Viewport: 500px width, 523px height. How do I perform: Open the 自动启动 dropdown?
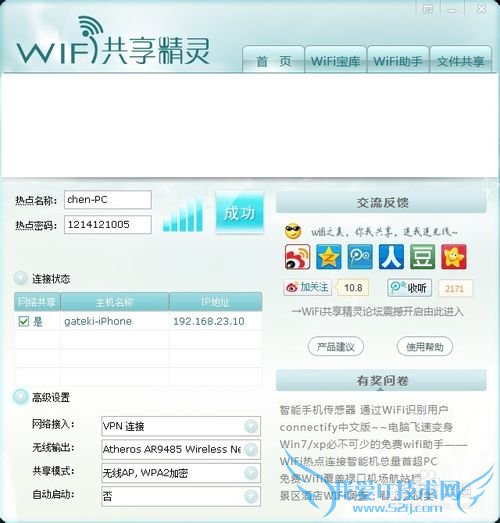[x=251, y=496]
